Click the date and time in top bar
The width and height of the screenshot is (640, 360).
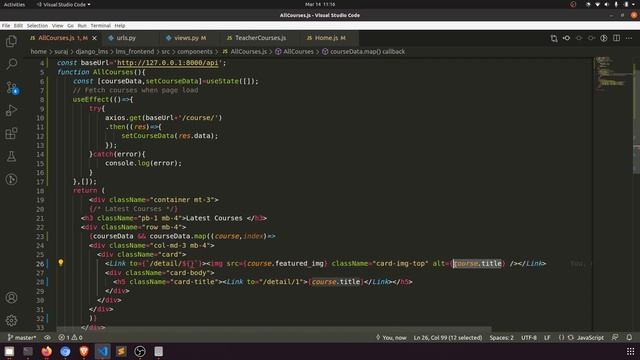pyautogui.click(x=320, y=4)
